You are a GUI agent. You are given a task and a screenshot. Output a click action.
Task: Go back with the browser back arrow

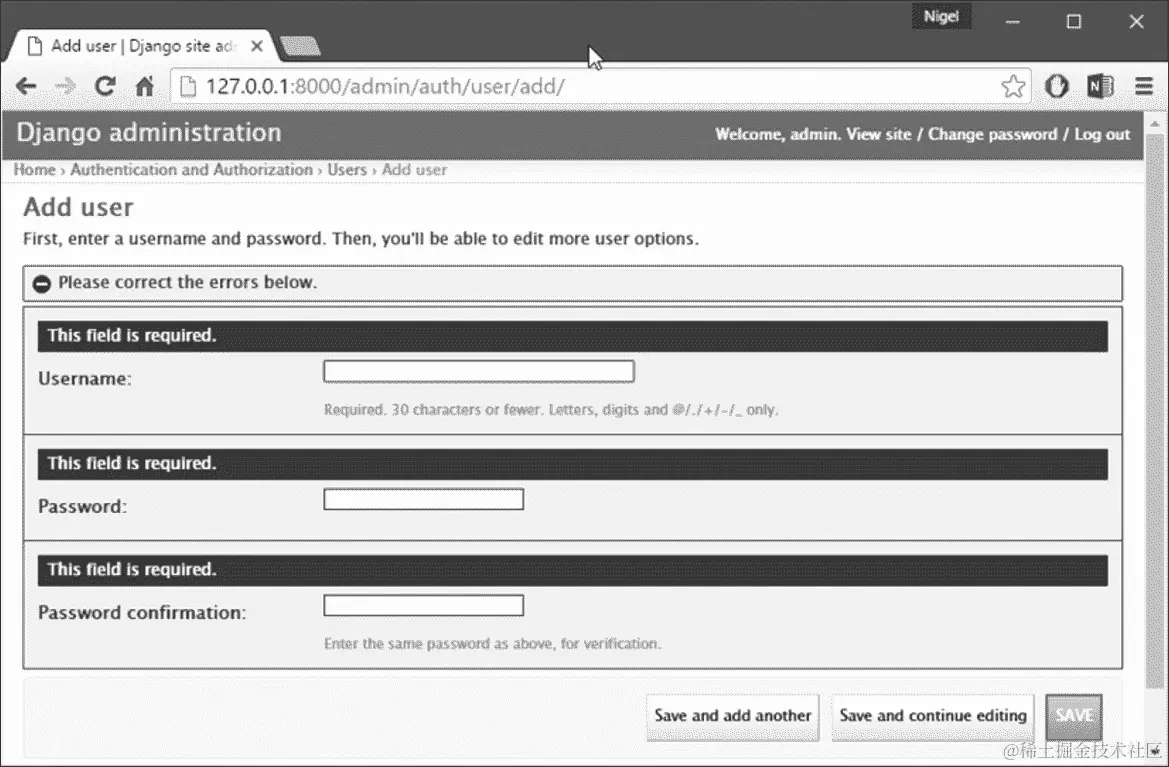pos(26,86)
